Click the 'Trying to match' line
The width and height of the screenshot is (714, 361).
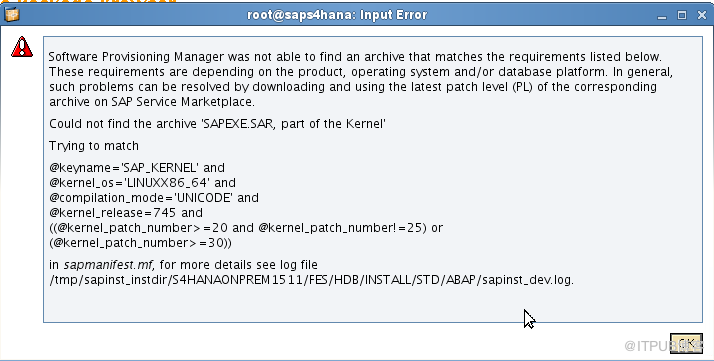[x=94, y=146]
